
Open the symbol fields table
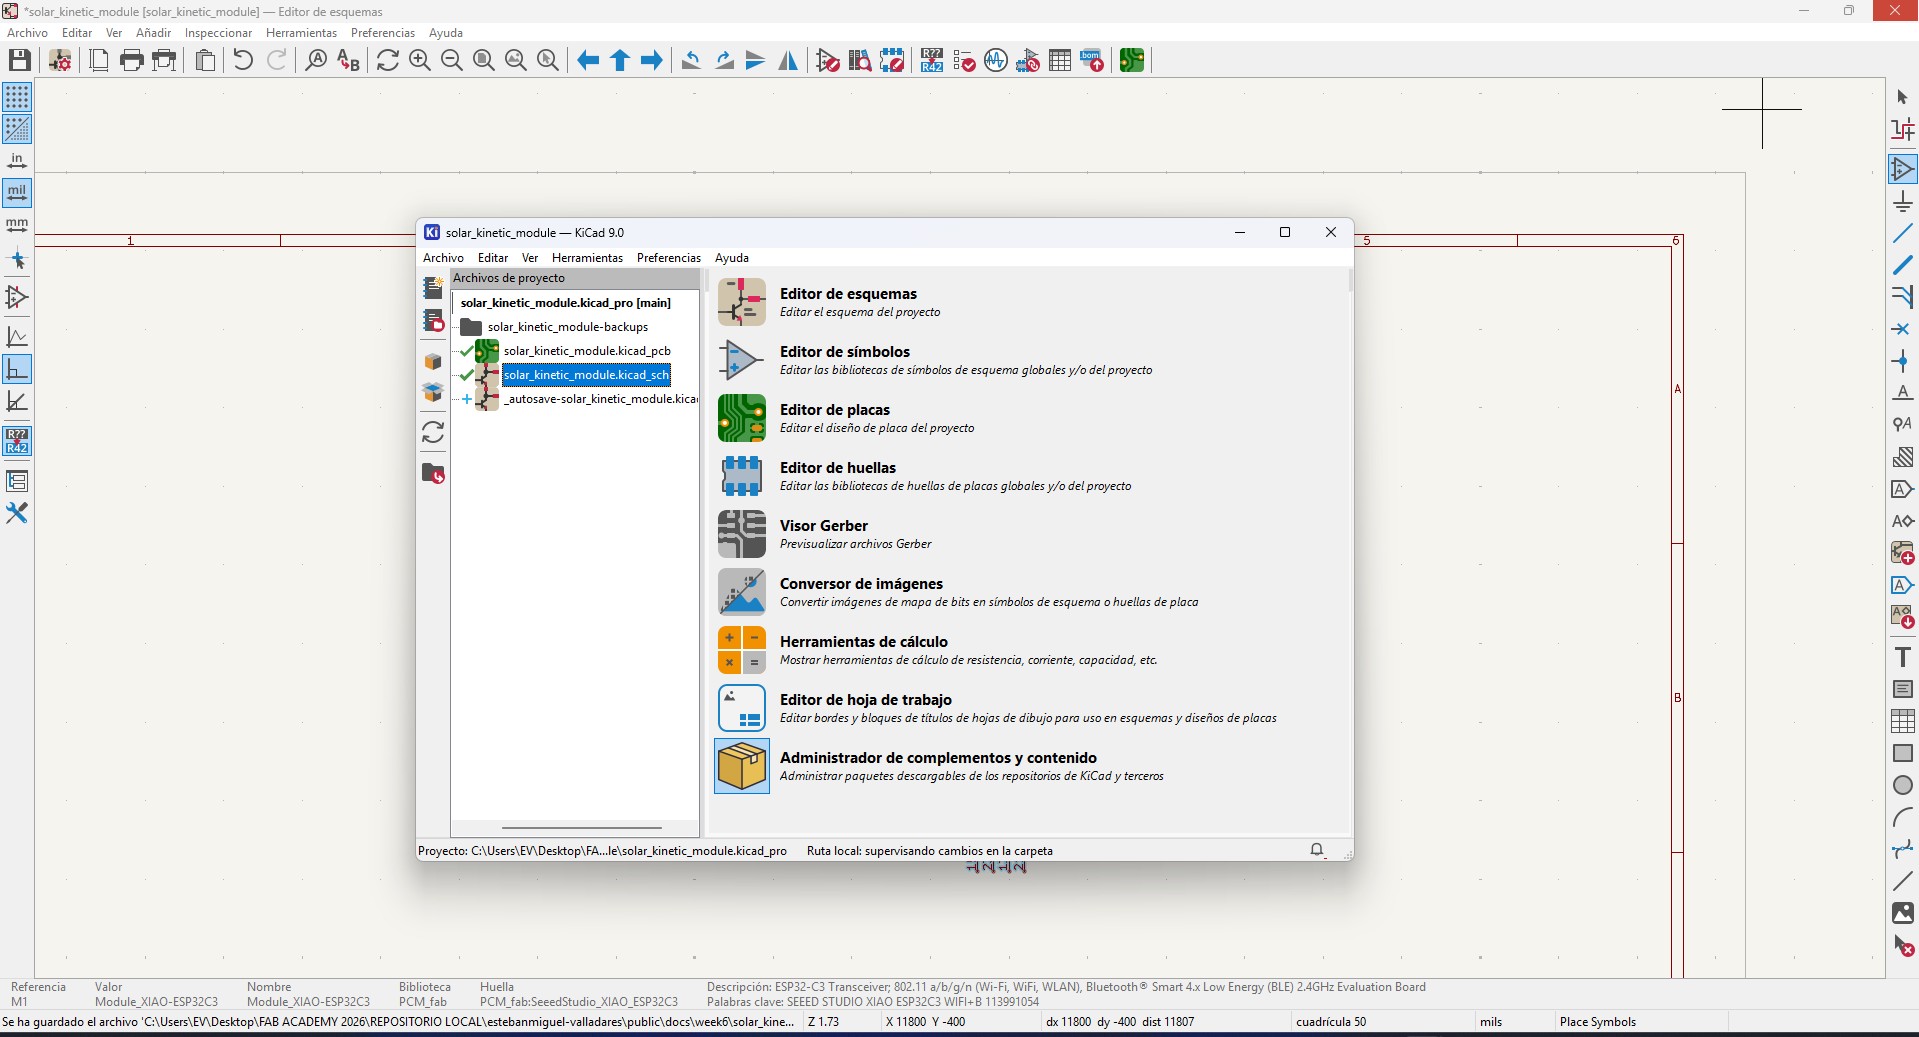click(x=1060, y=60)
